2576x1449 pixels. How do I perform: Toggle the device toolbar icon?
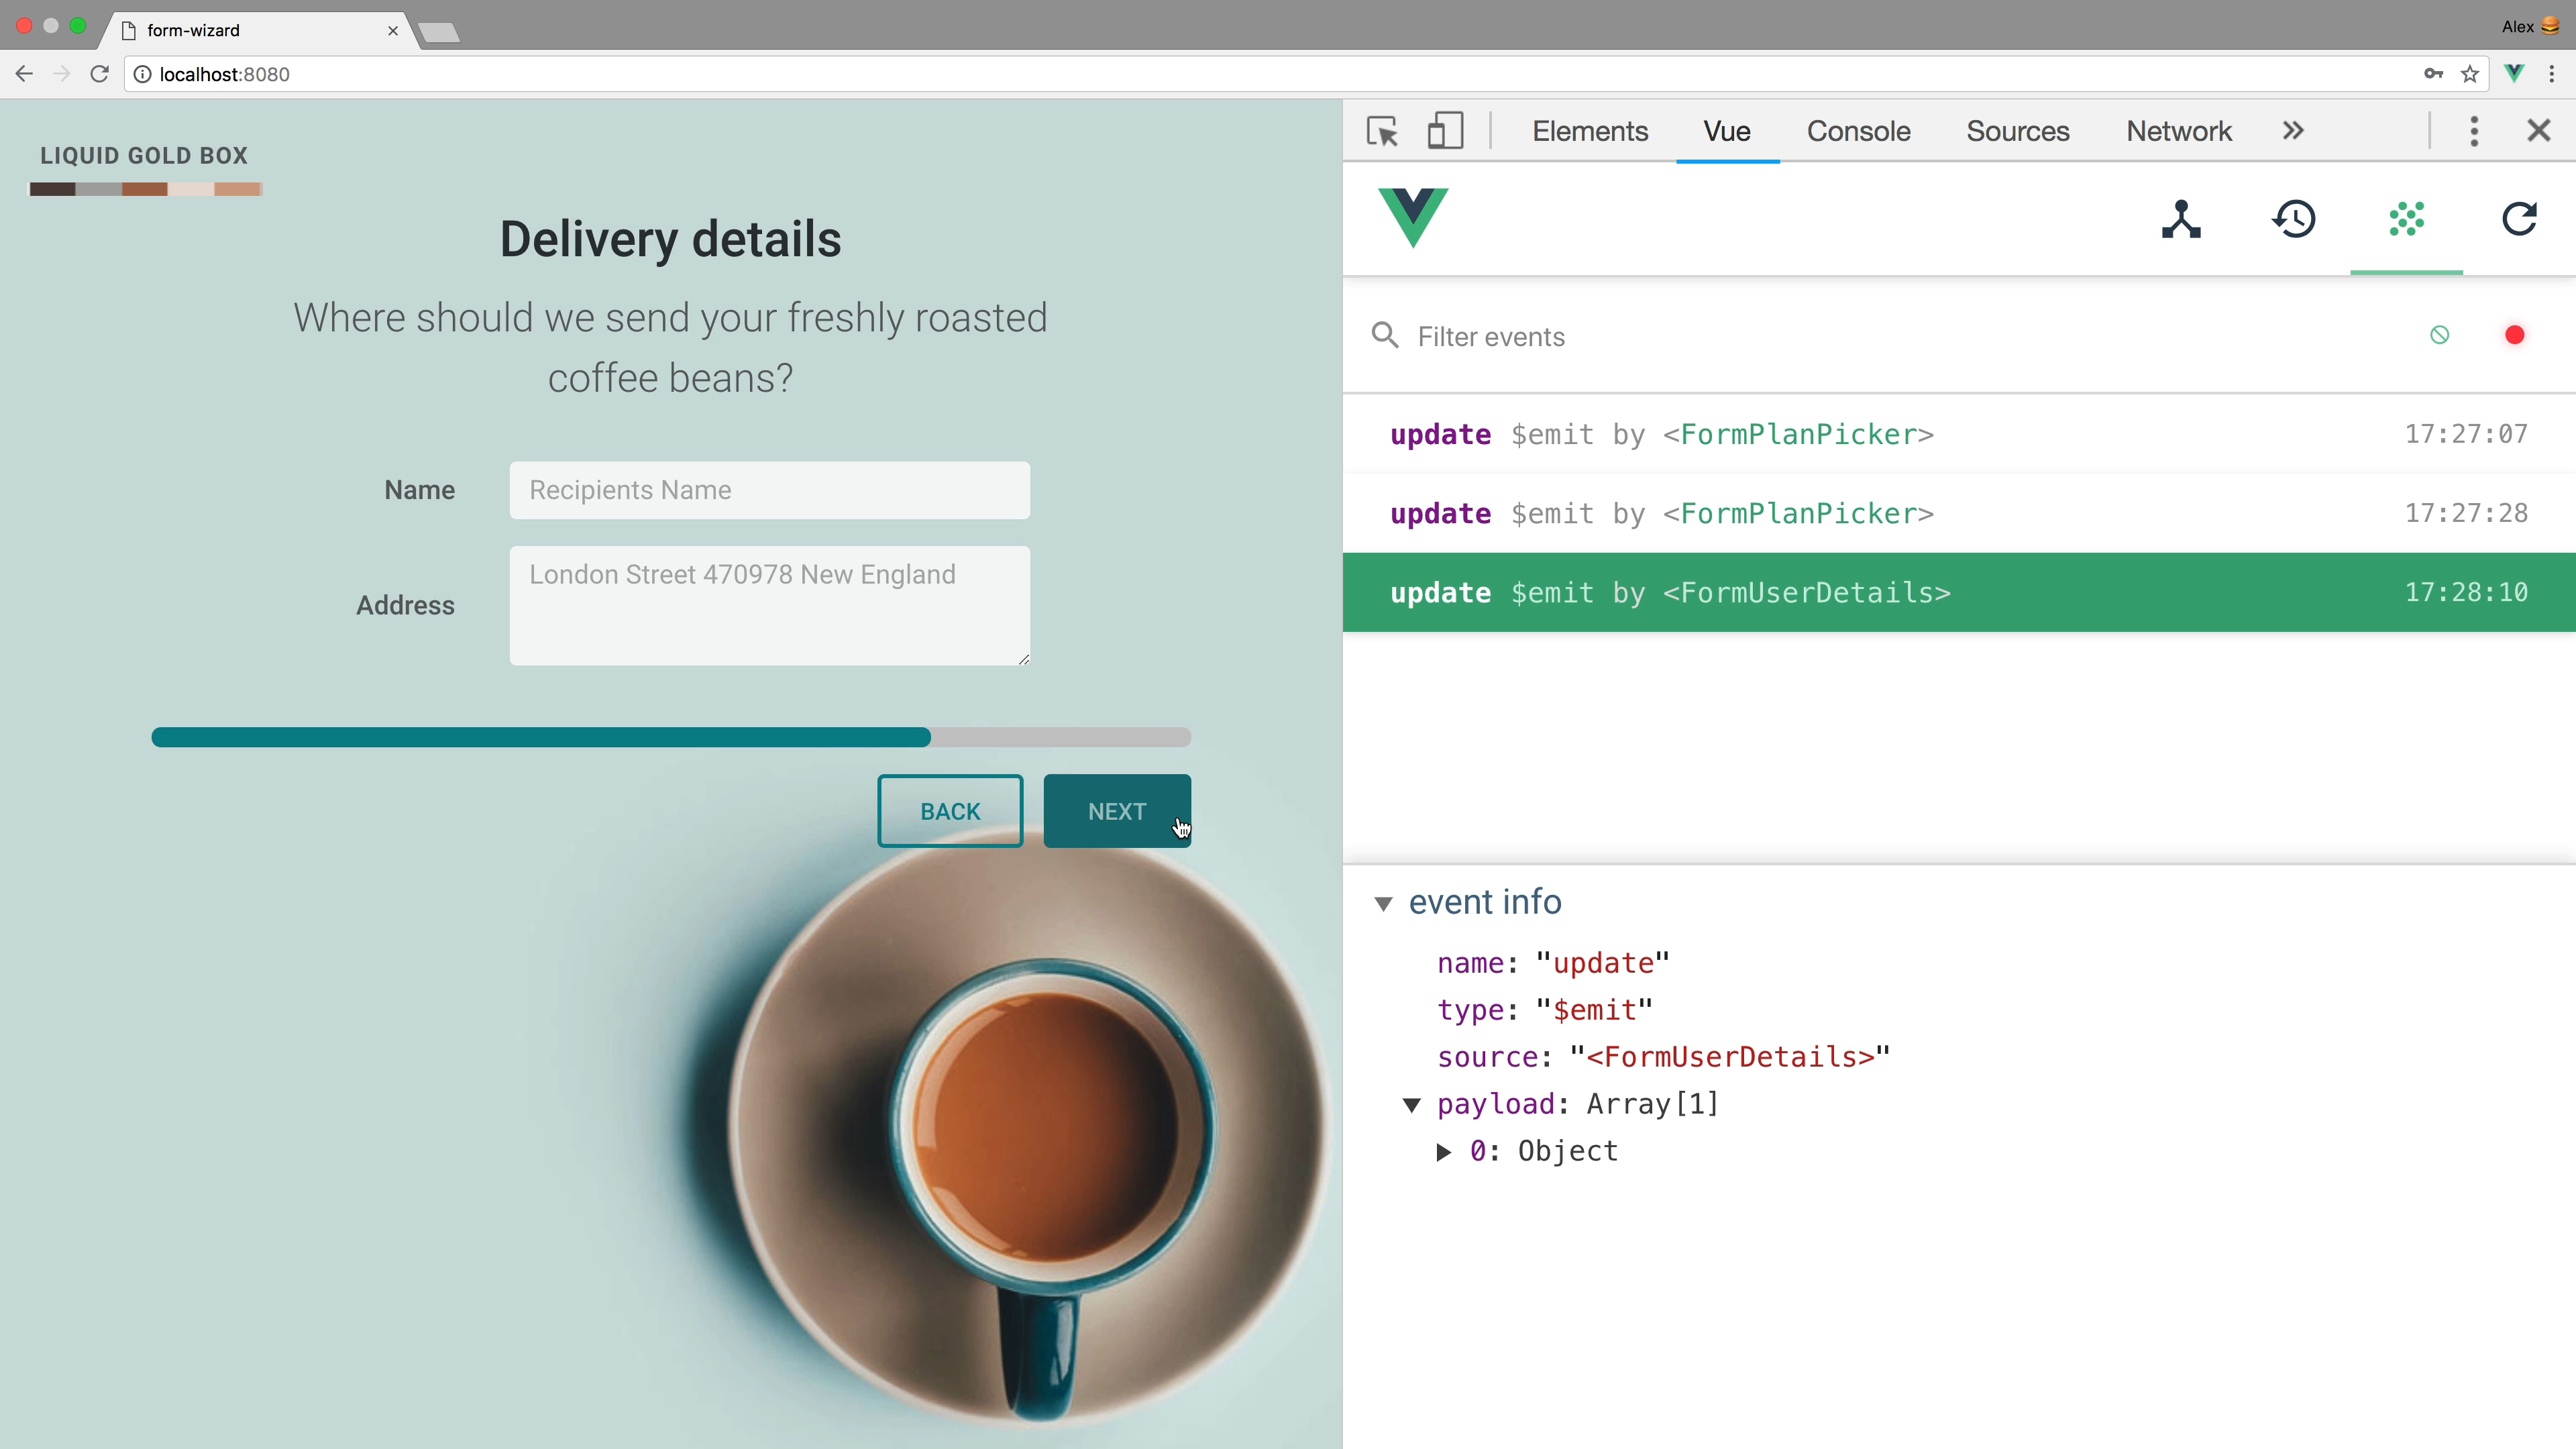pos(1444,131)
